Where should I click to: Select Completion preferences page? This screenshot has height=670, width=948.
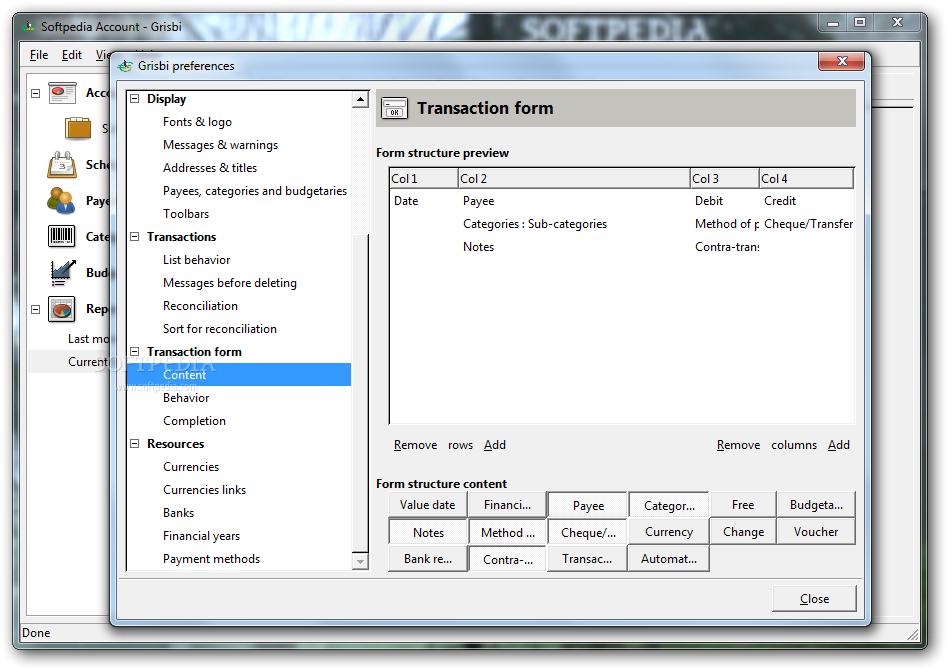194,420
